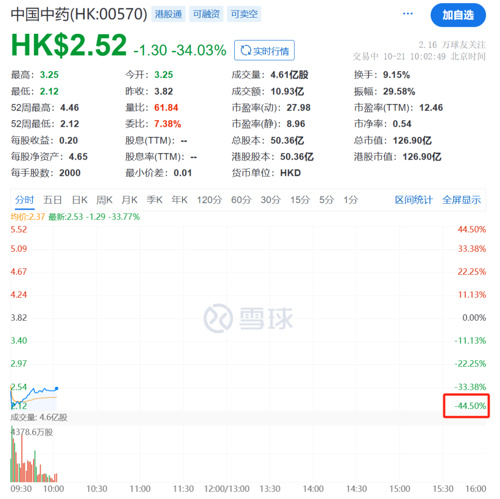Viewport: 500px width, 499px height.
Task: Switch to the 分时 chart tab
Action: click(25, 200)
